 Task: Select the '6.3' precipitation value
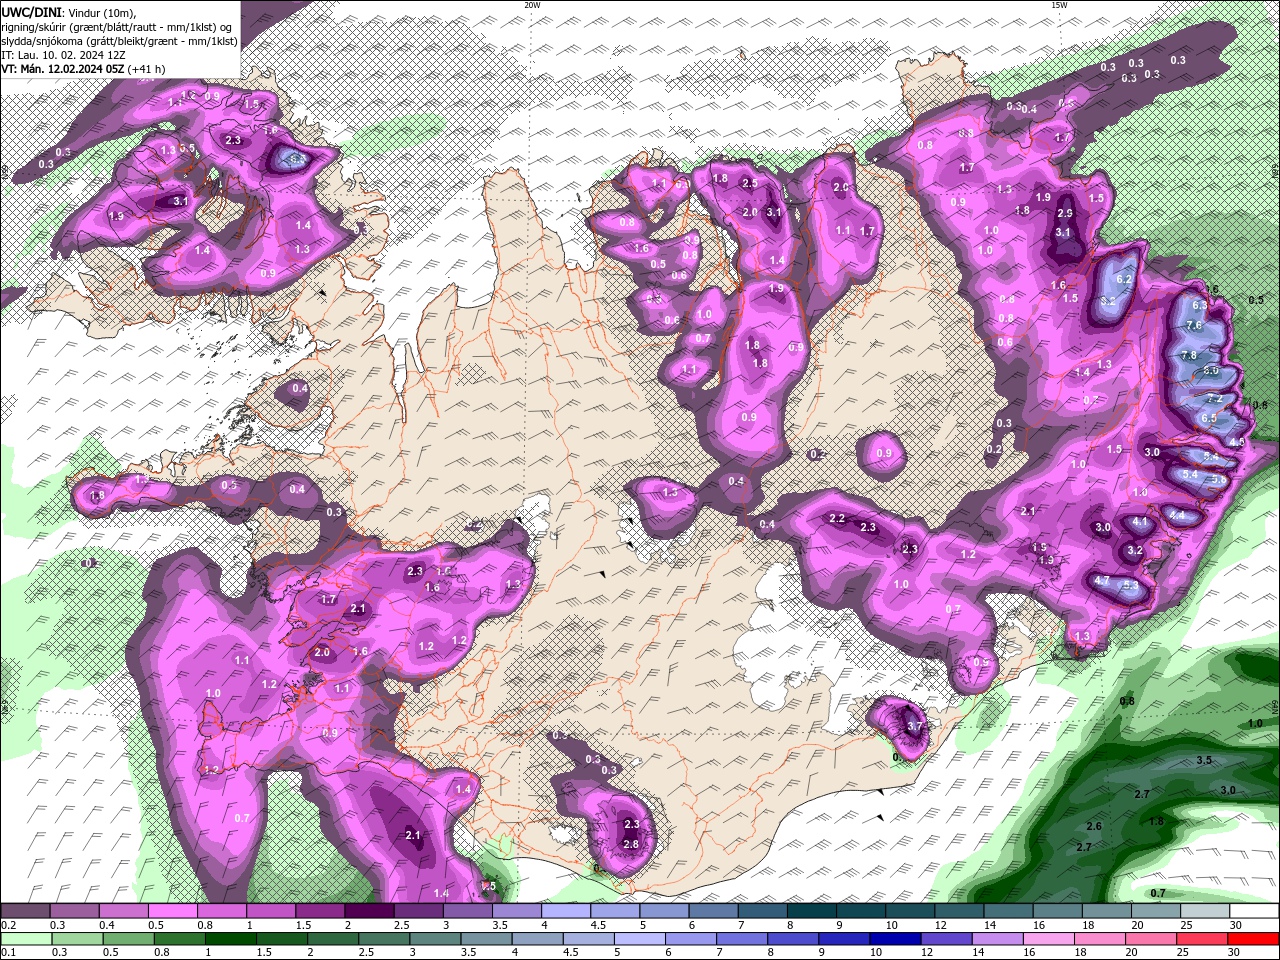(1201, 305)
